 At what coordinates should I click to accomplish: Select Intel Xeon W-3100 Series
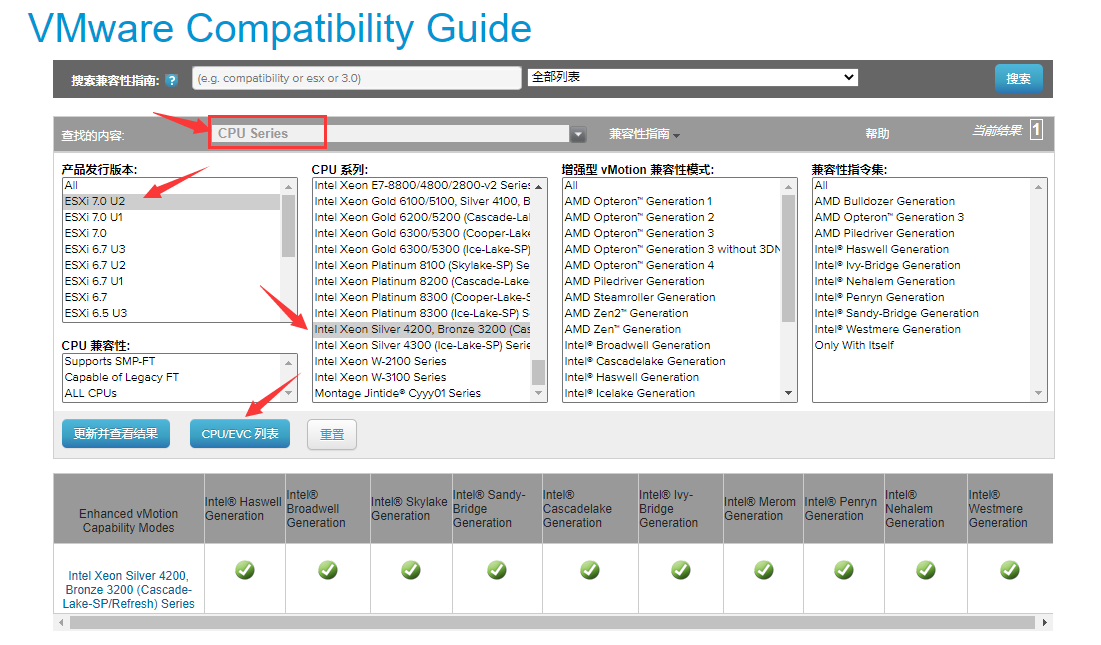422,378
